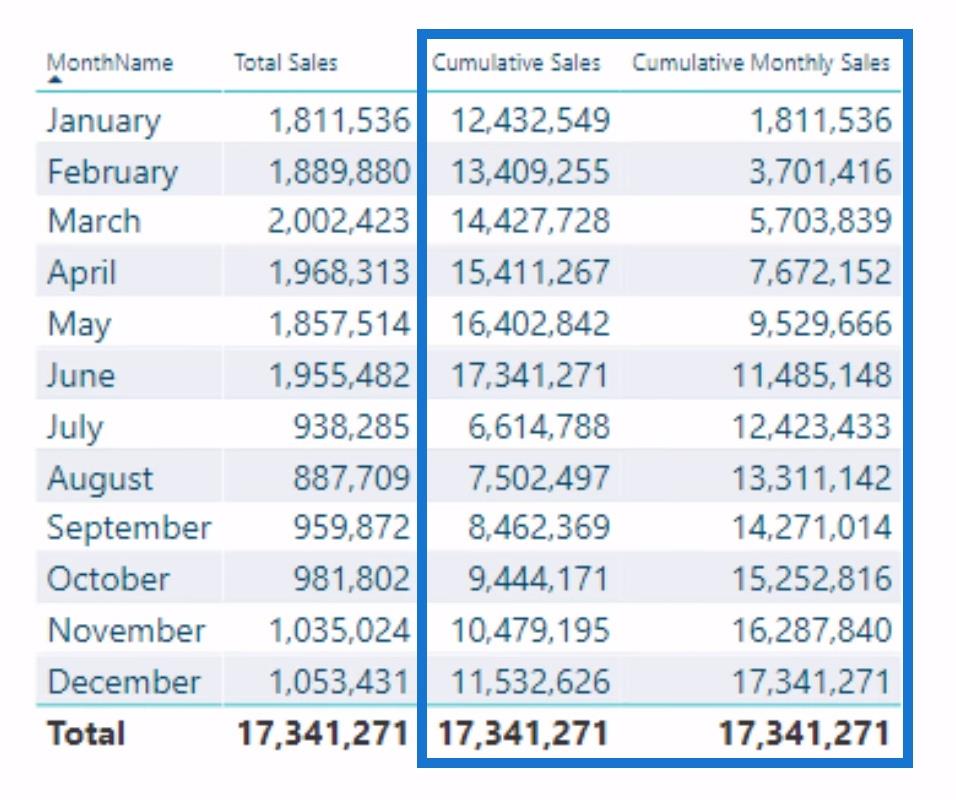Click the July Total Sales value 938,285
This screenshot has width=956, height=800.
click(x=352, y=427)
